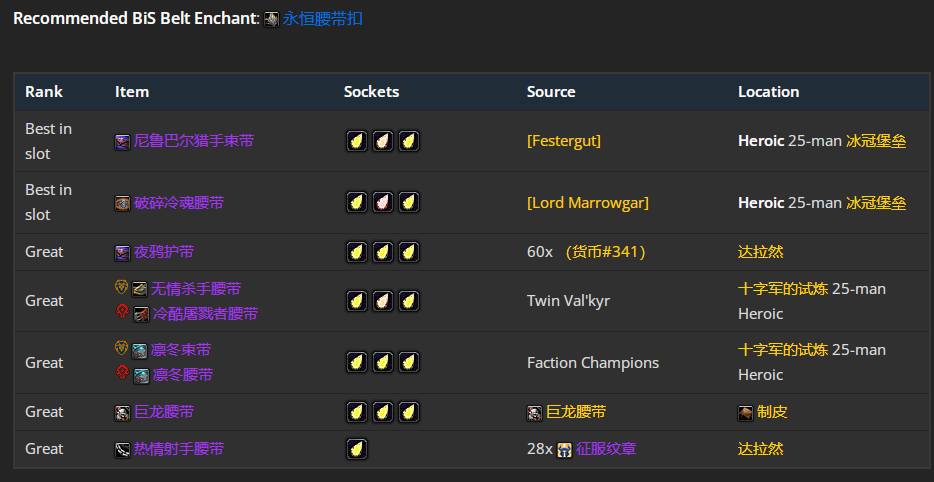The height and width of the screenshot is (482, 934).
Task: Open the 达拉然 link in the 夜鸦护带 row
Action: [x=761, y=252]
